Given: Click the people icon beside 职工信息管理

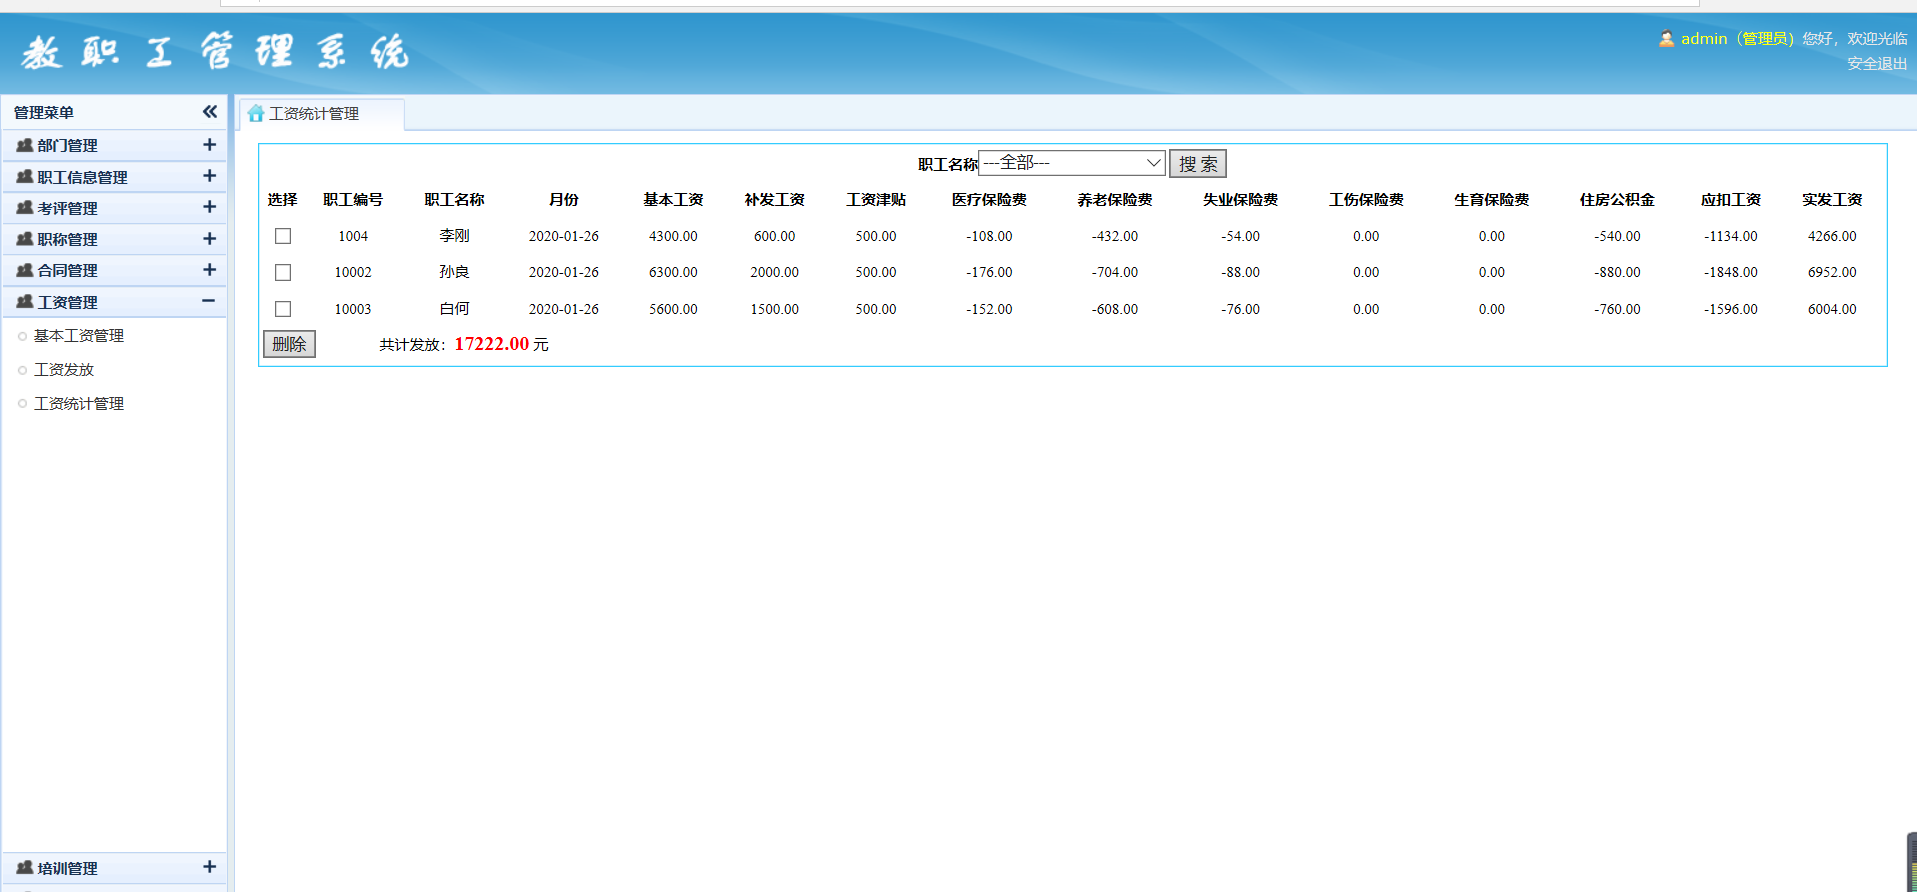Looking at the screenshot, I should (25, 177).
